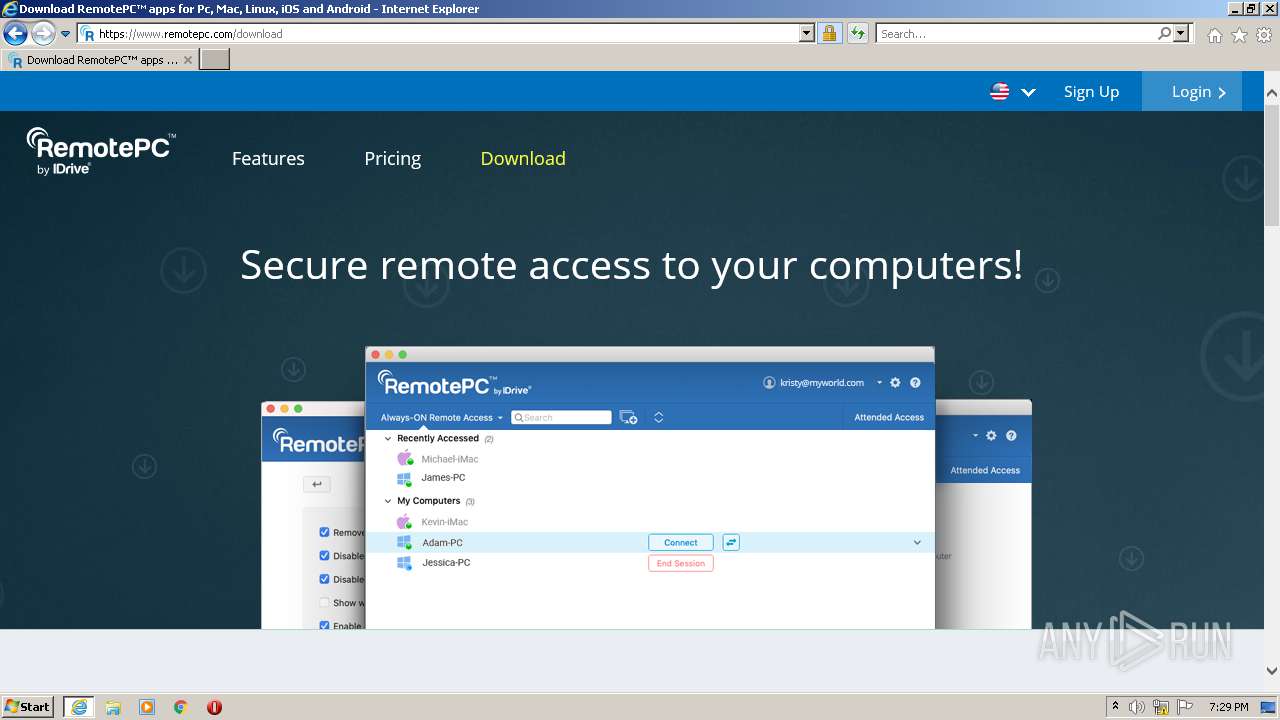Open the File Explorer taskbar icon
Image resolution: width=1280 pixels, height=720 pixels.
point(113,707)
